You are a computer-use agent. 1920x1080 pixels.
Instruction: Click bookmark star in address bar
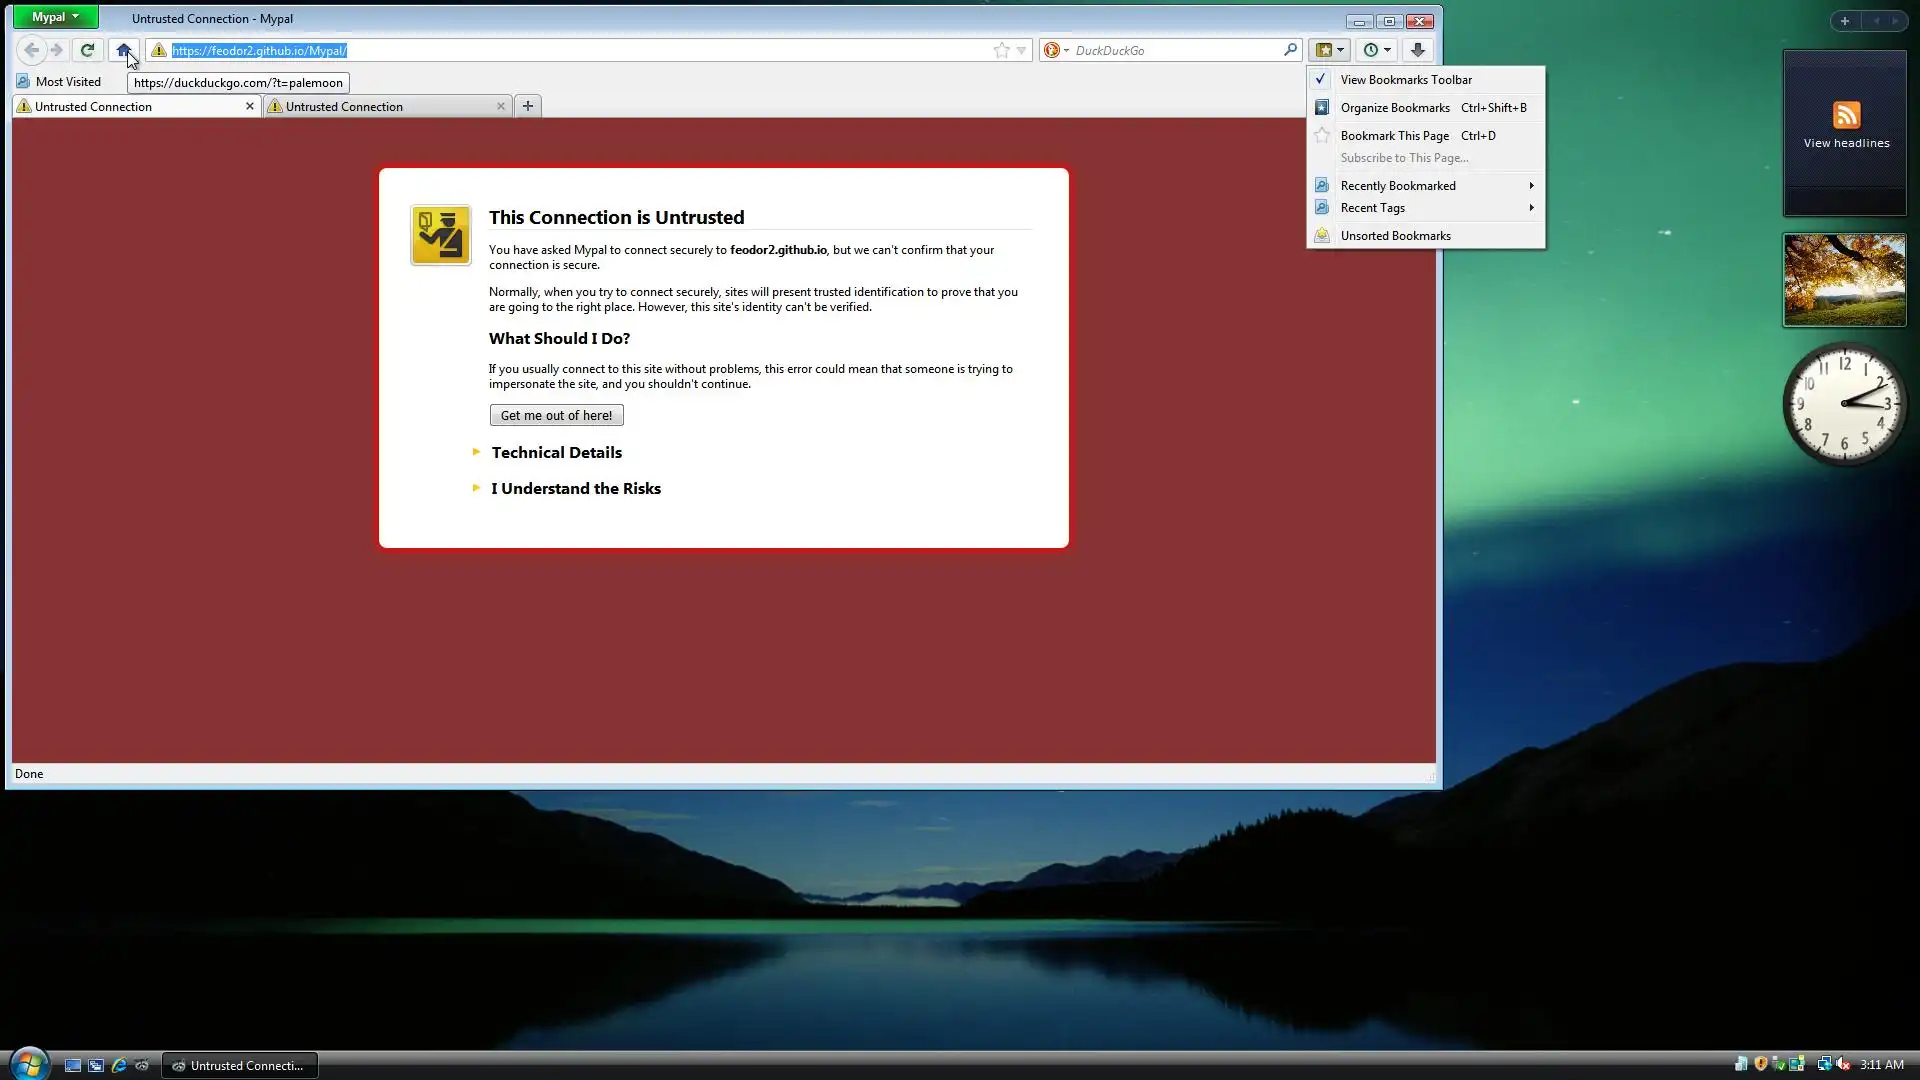(x=1001, y=50)
